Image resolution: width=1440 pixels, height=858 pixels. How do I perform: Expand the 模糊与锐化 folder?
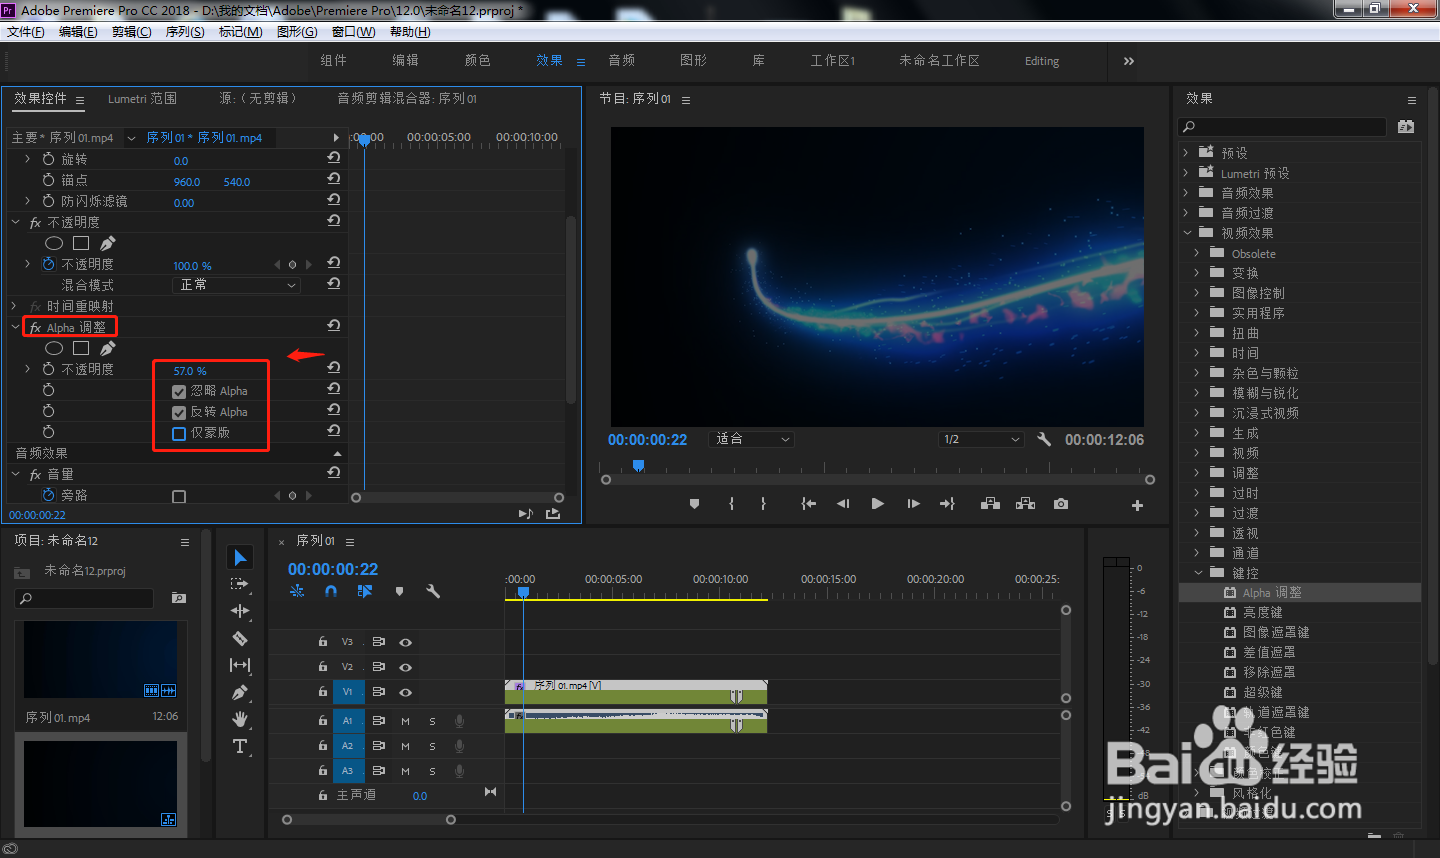point(1198,393)
